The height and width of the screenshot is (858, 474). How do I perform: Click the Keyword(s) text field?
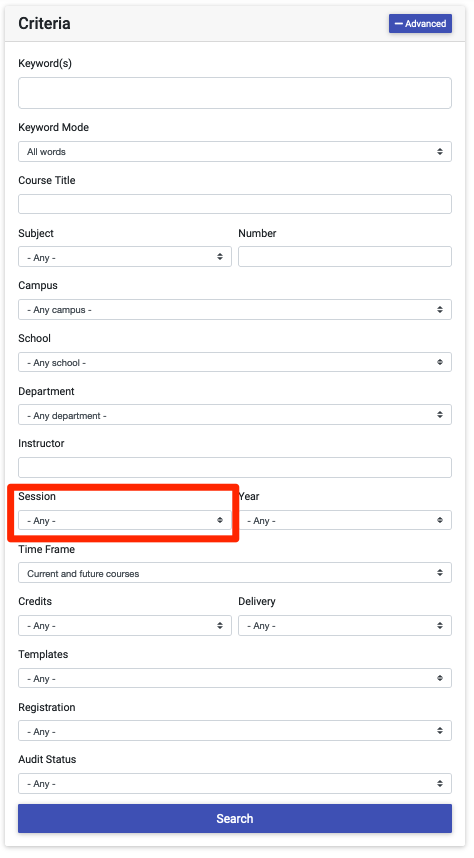pos(234,93)
